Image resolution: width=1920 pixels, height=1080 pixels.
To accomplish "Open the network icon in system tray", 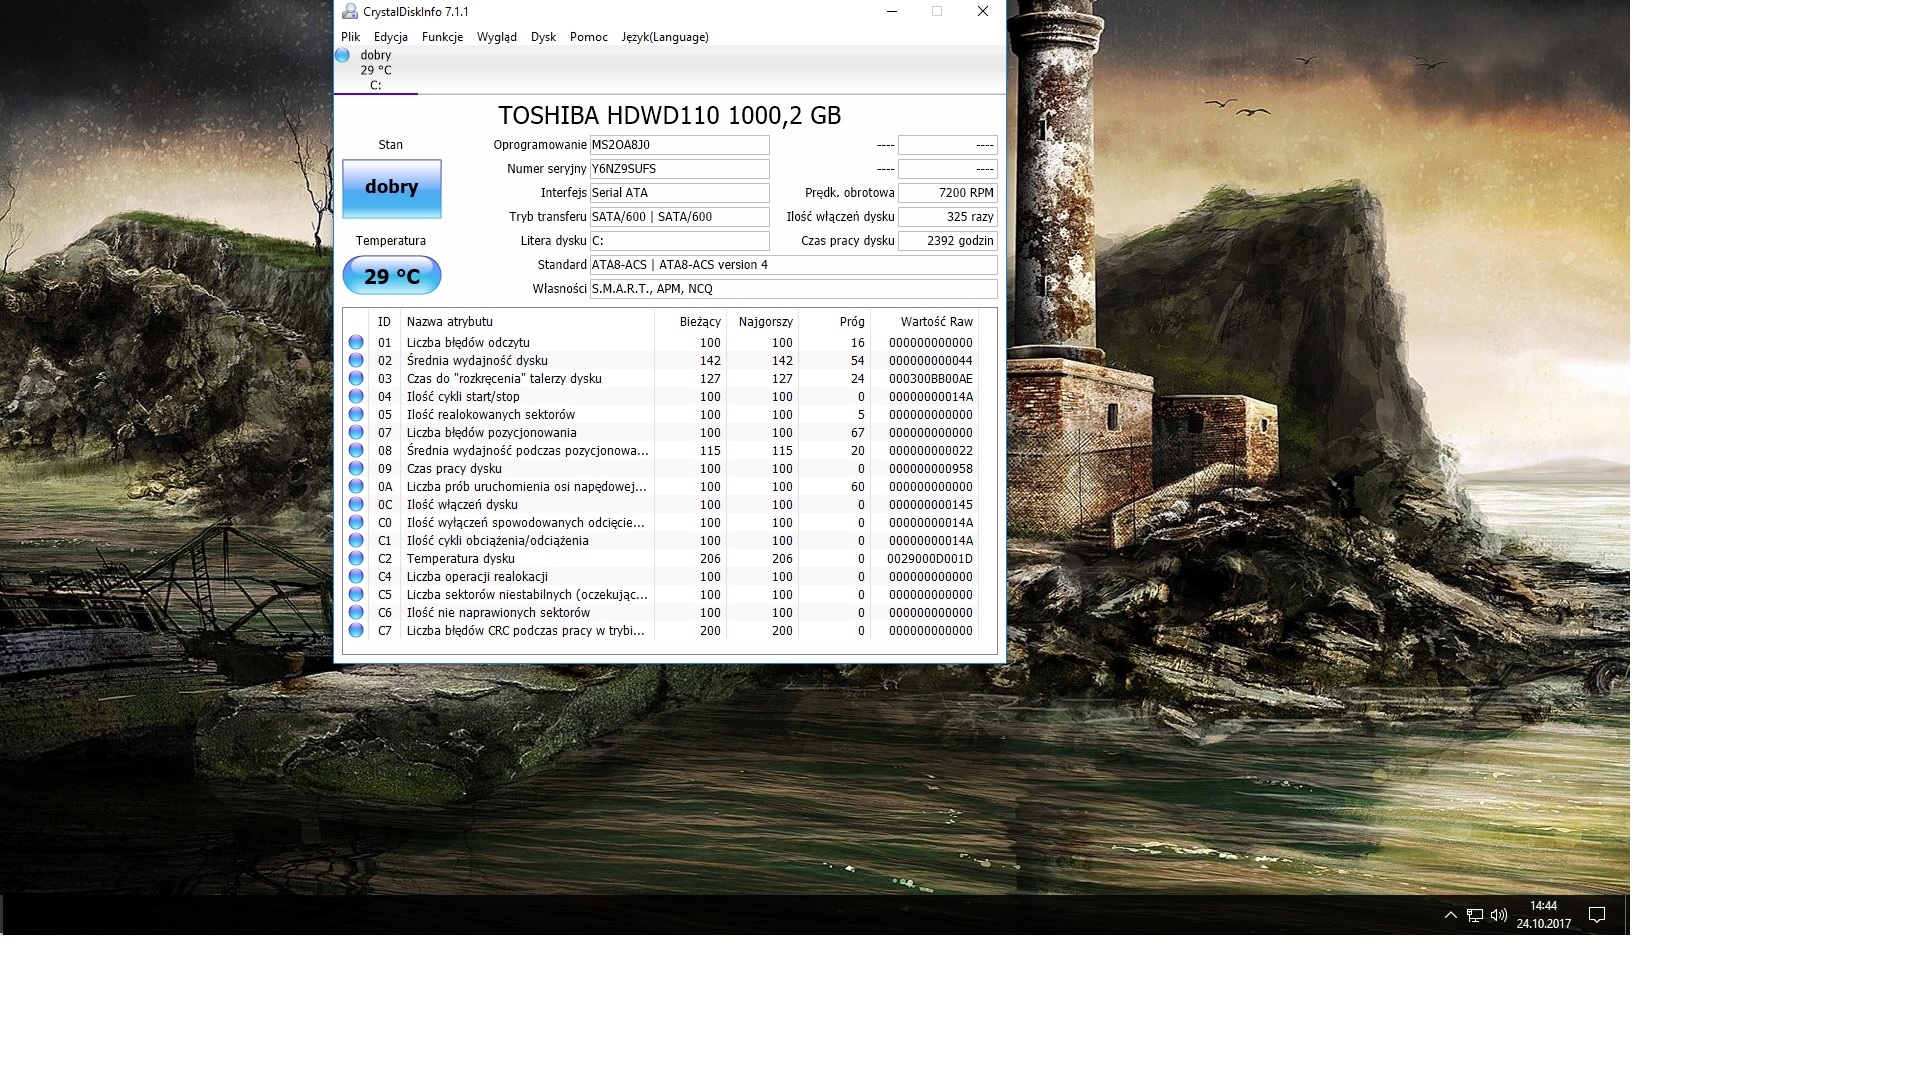I will [1475, 915].
